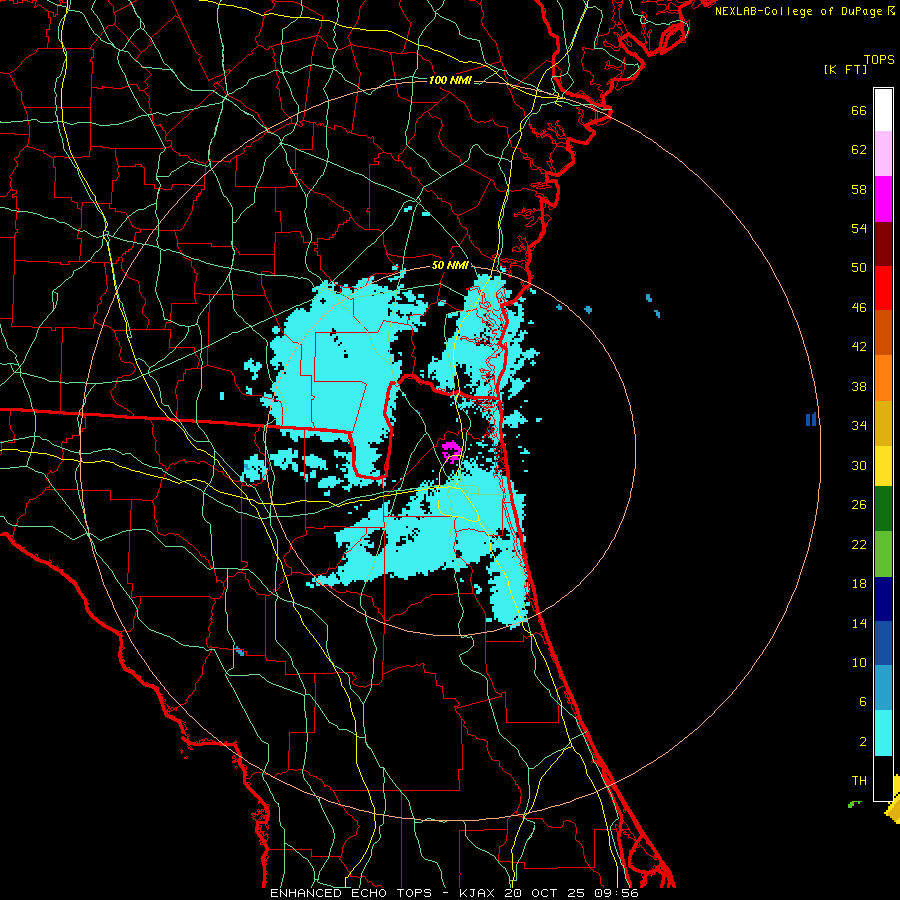
Task: Pick the magenta swatch in the color scale
Action: [x=883, y=199]
